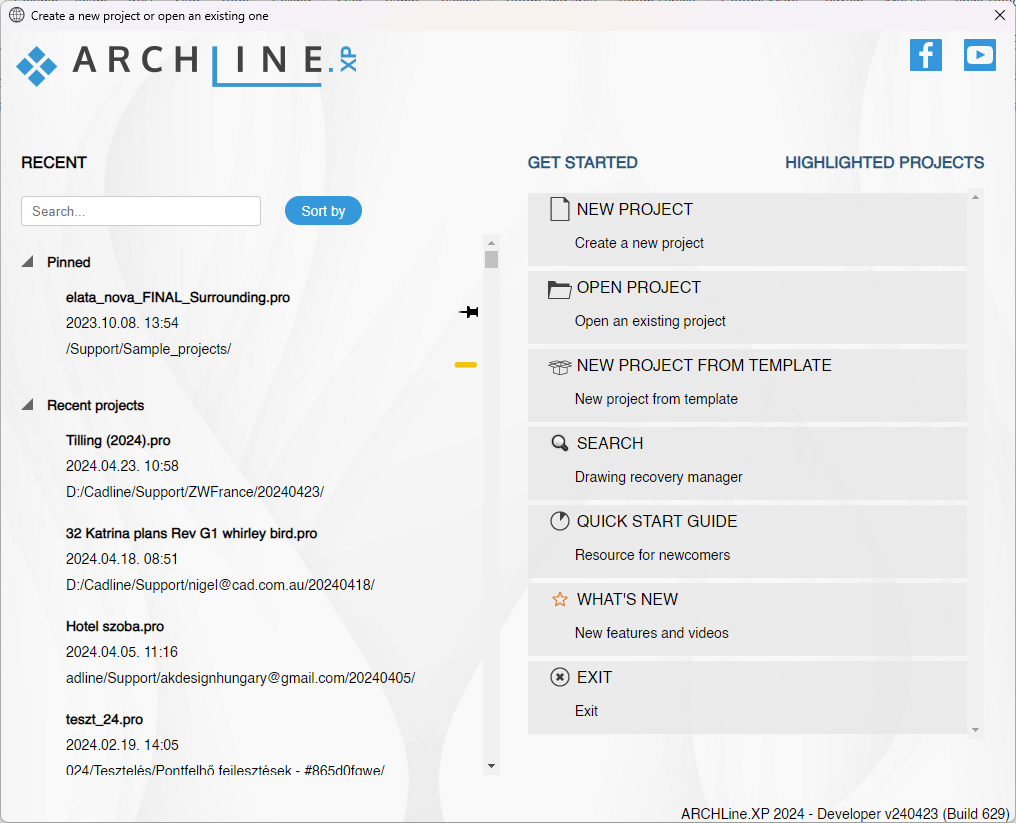Image resolution: width=1016 pixels, height=823 pixels.
Task: Switch to Highlighted Projects tab
Action: (884, 163)
